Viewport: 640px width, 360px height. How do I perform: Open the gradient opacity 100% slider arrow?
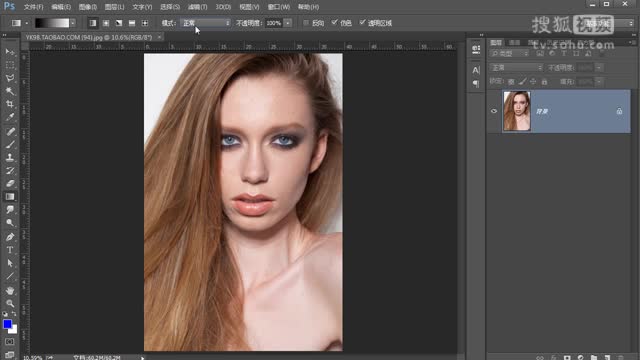[x=288, y=23]
